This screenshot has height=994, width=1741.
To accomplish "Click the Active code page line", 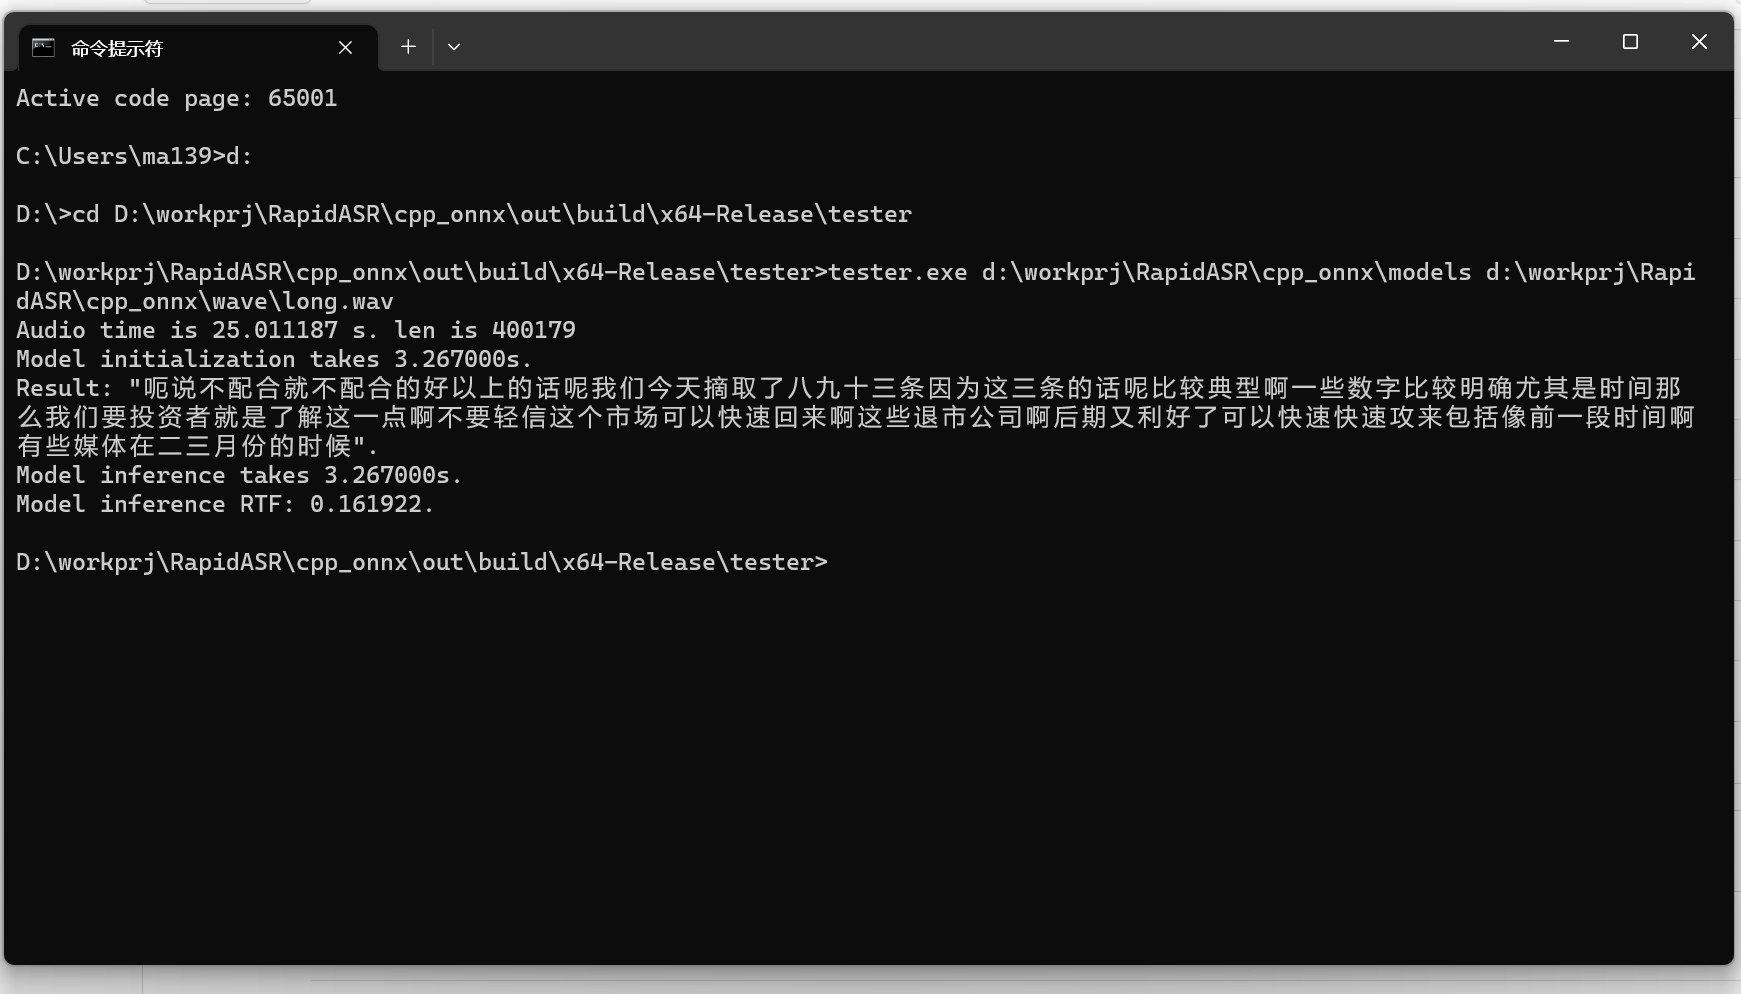I will pos(177,97).
